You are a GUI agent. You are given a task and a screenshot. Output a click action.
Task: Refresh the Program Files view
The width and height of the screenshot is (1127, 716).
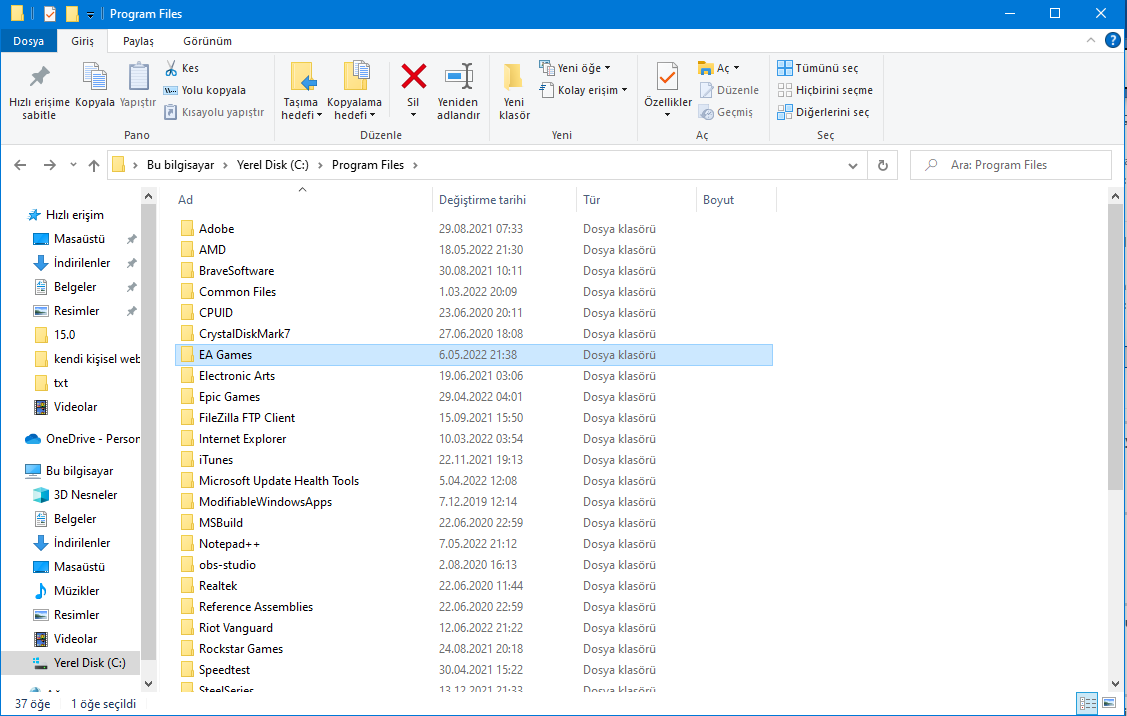[x=883, y=165]
